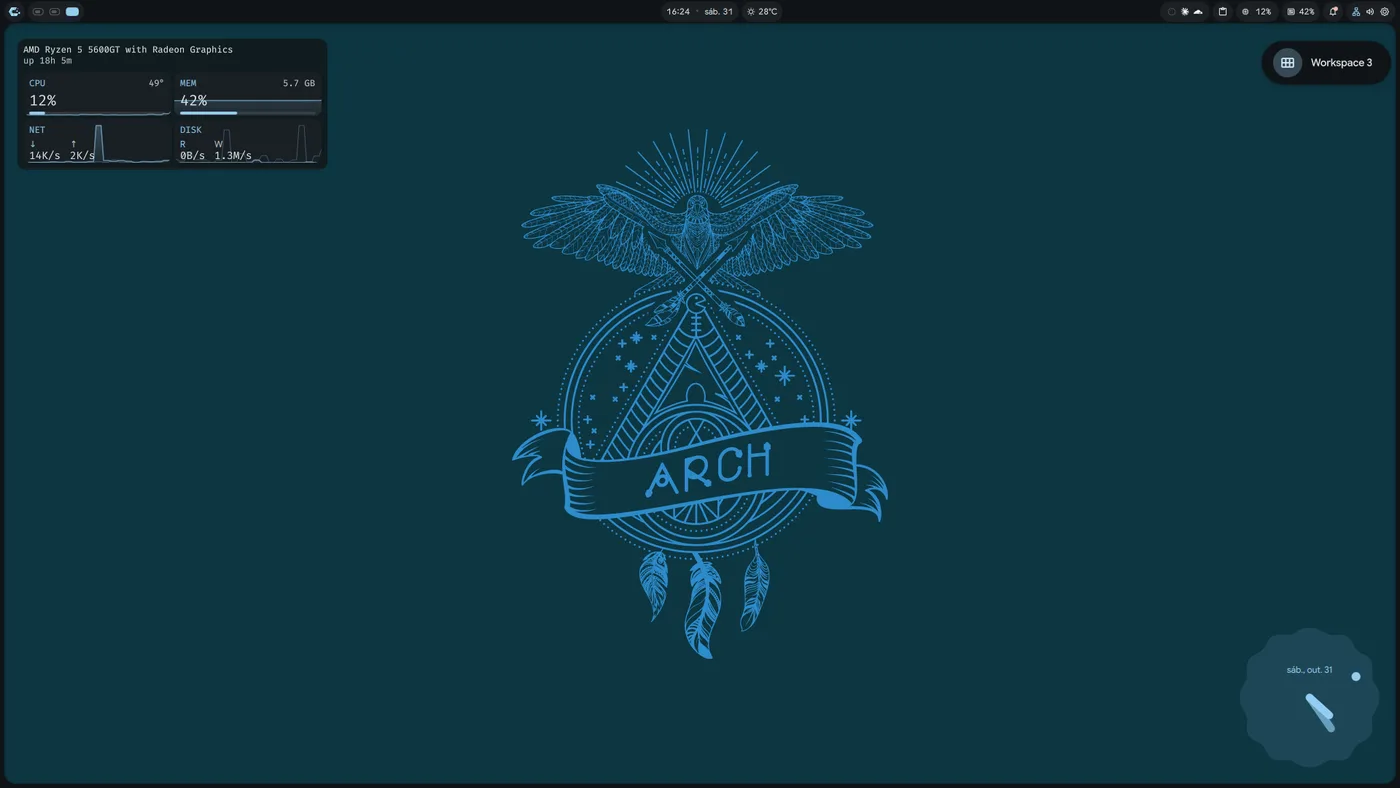Click the 0B/s disk read rate
Screen dimensions: 1400x788
192,156
